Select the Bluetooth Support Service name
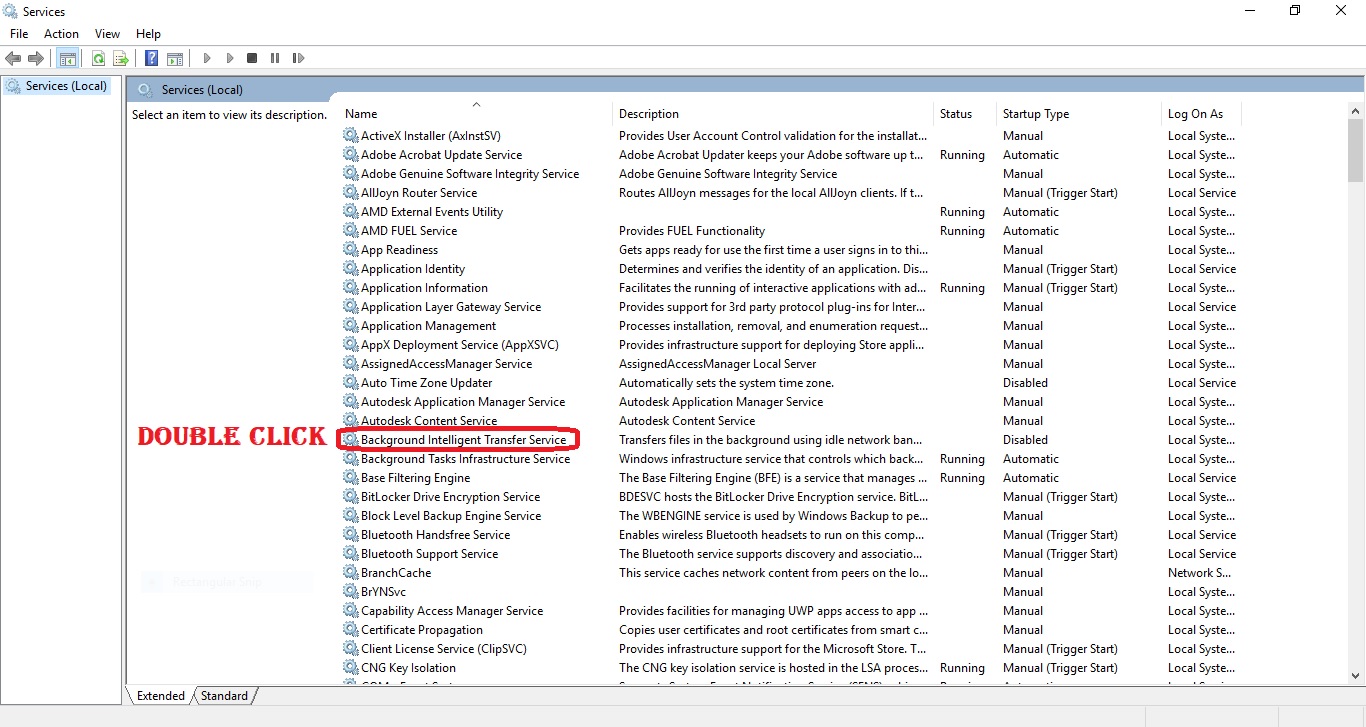The height and width of the screenshot is (727, 1366). pos(429,553)
